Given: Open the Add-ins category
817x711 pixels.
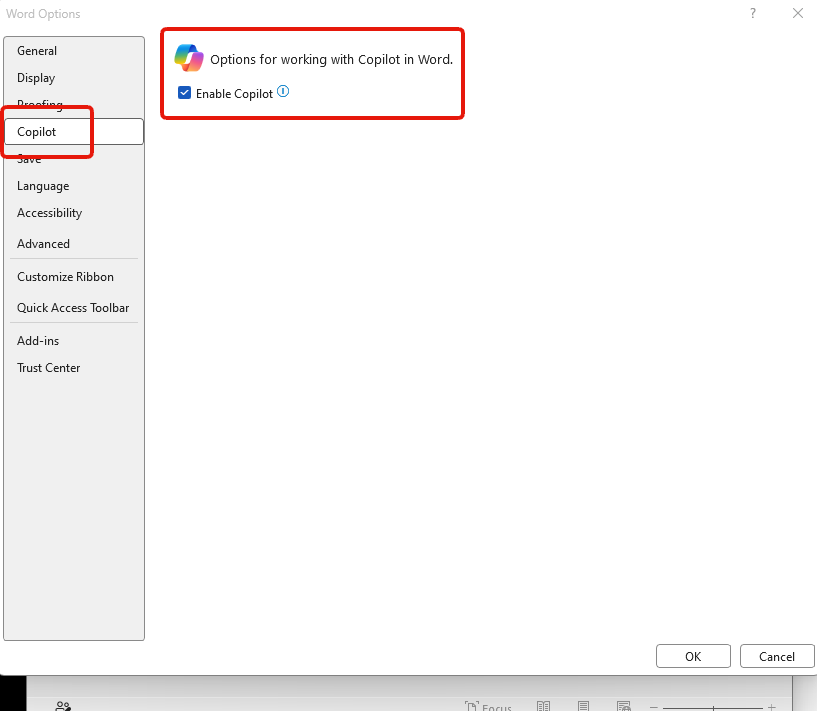Looking at the screenshot, I should coord(74,341).
